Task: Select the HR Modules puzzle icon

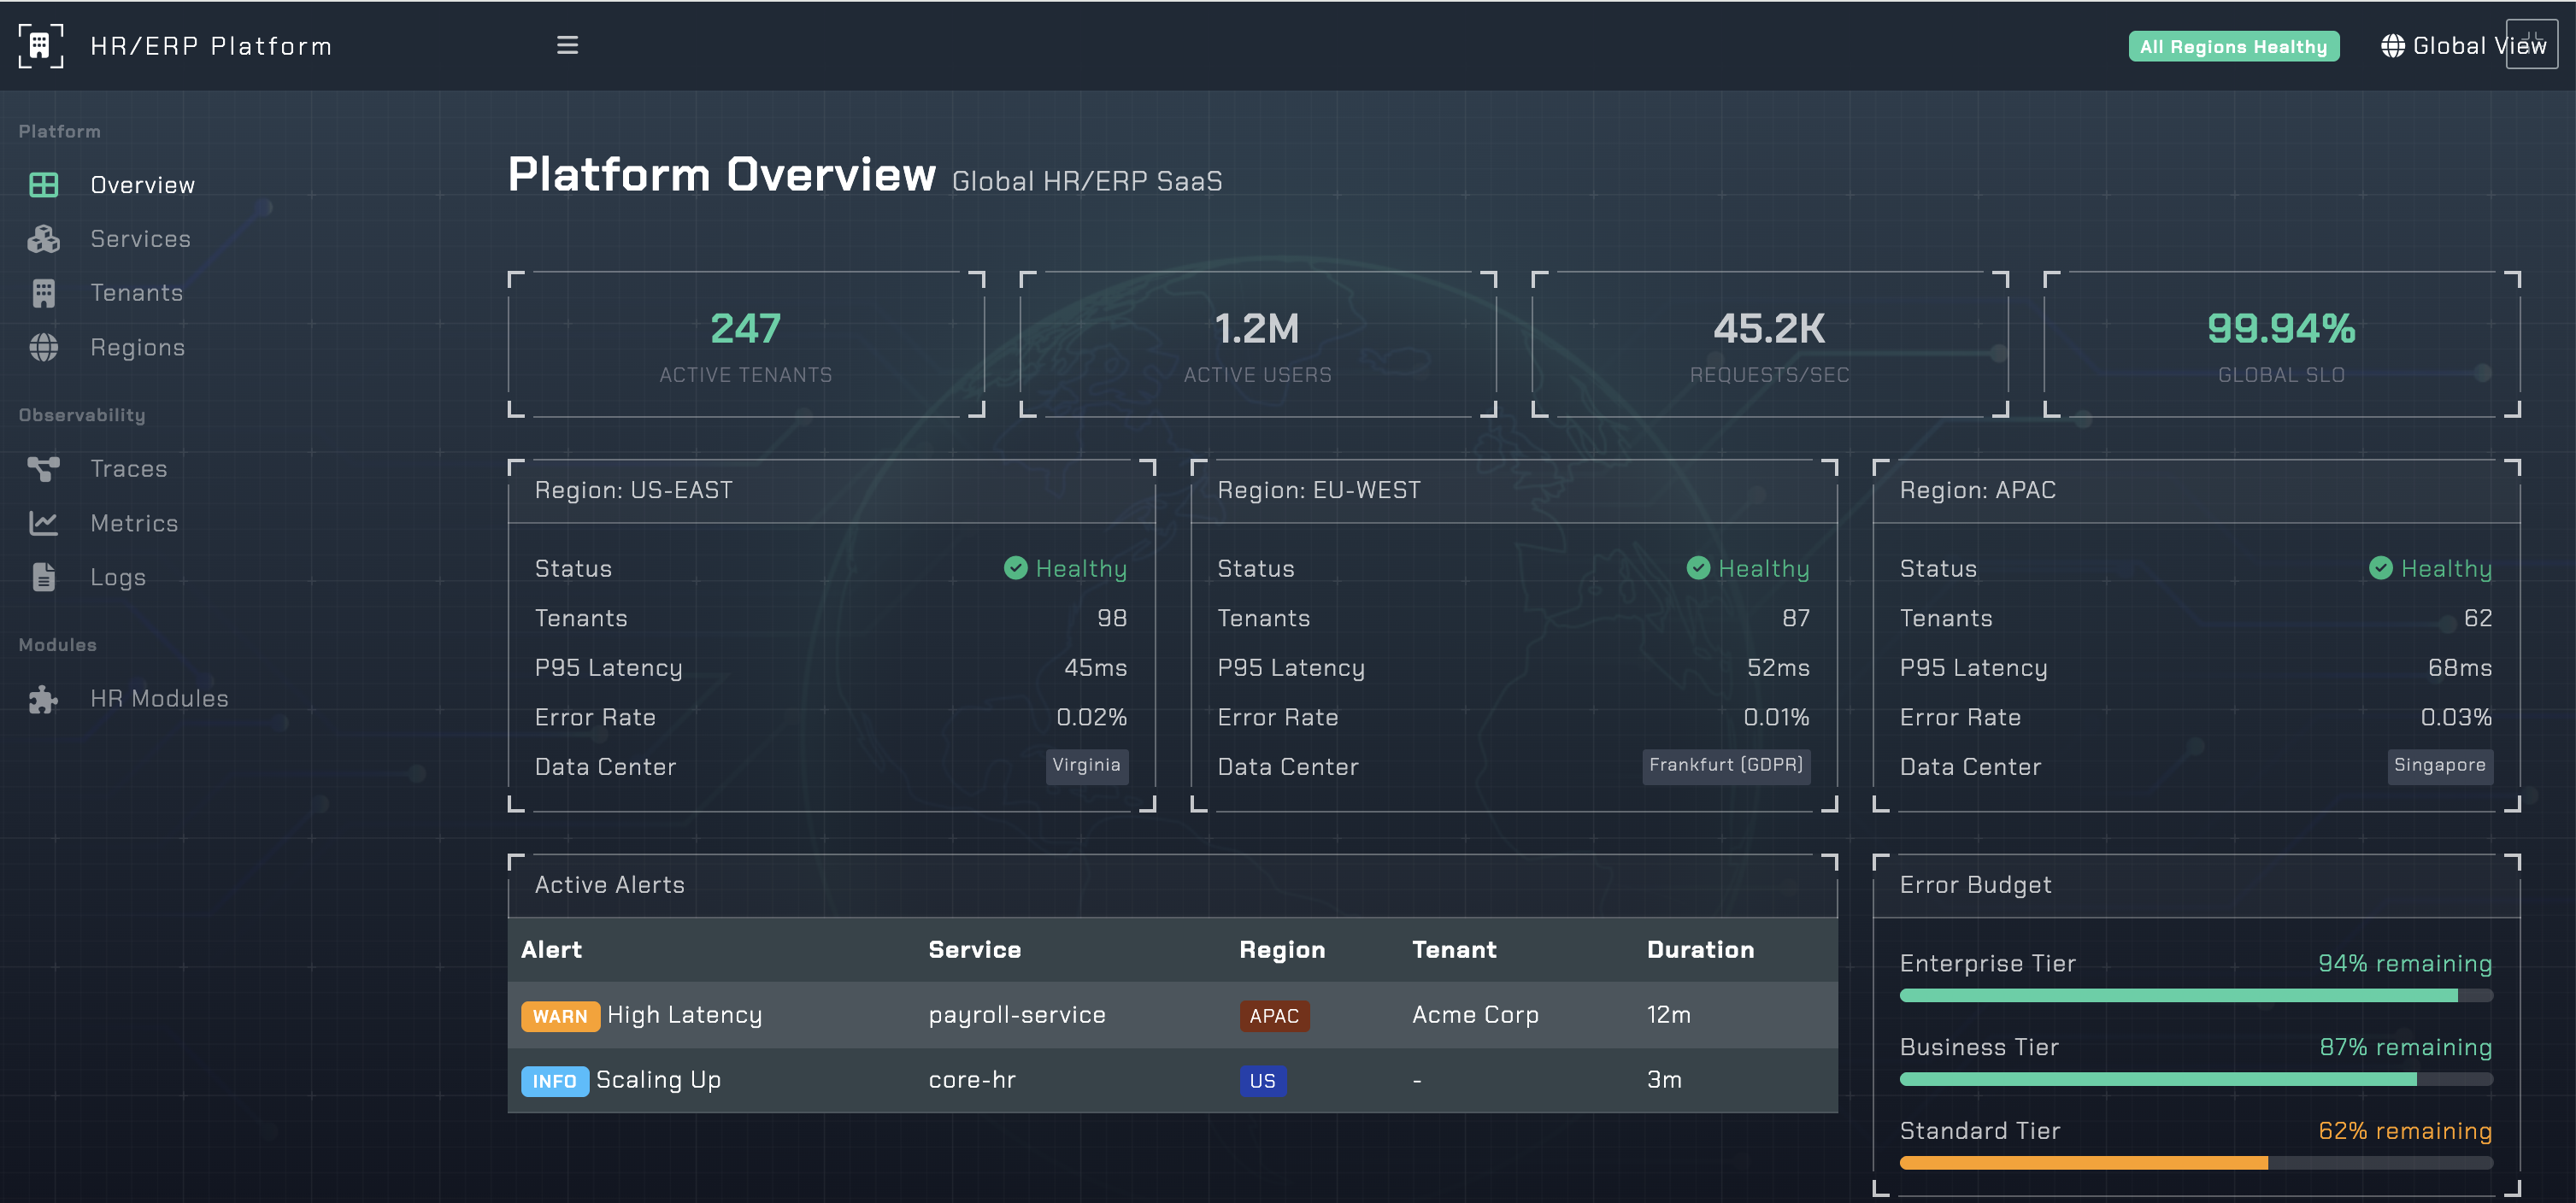Action: [x=42, y=698]
